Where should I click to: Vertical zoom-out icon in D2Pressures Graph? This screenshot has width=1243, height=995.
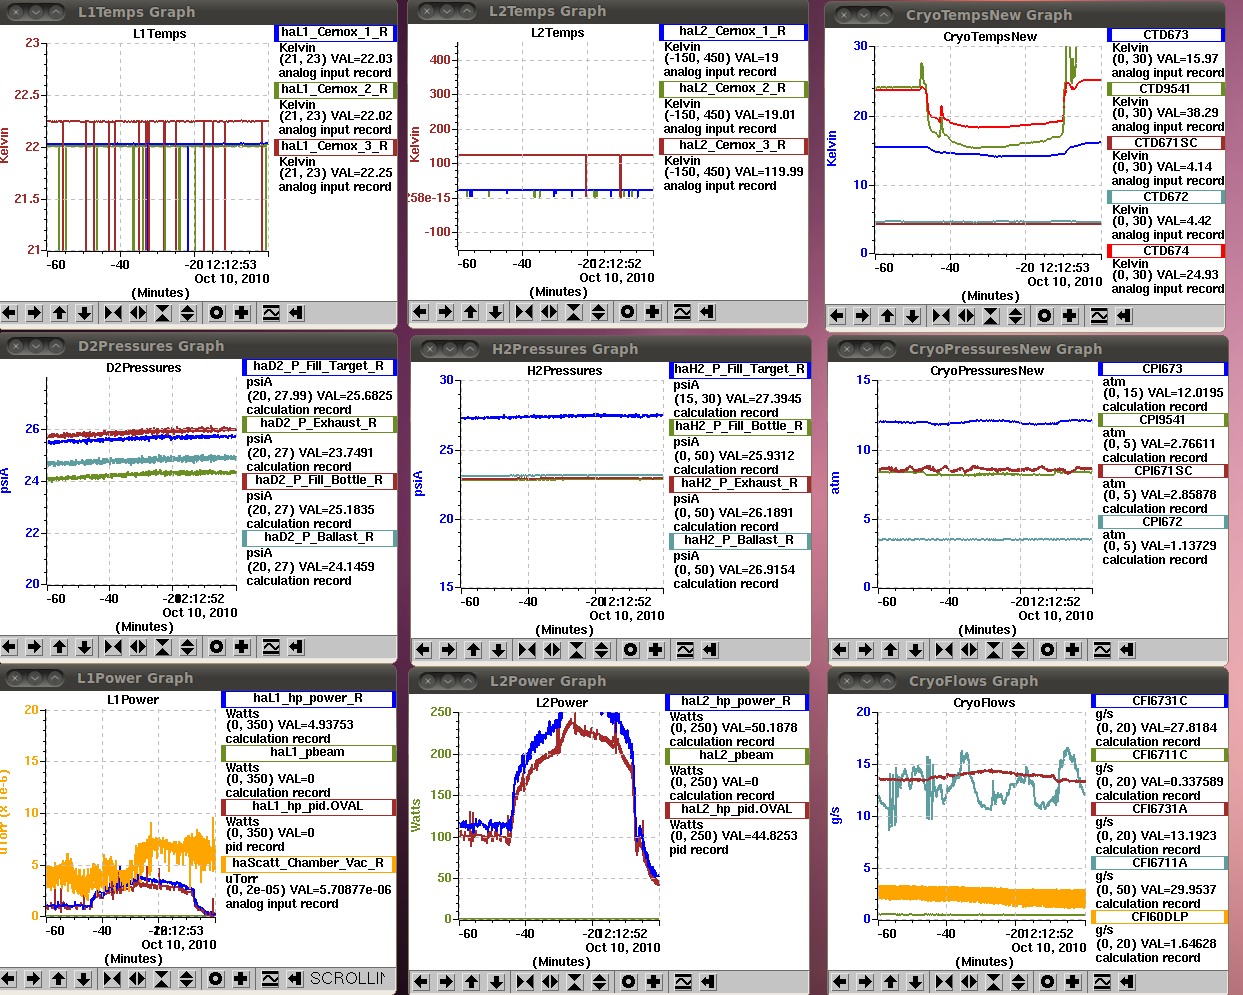point(188,647)
